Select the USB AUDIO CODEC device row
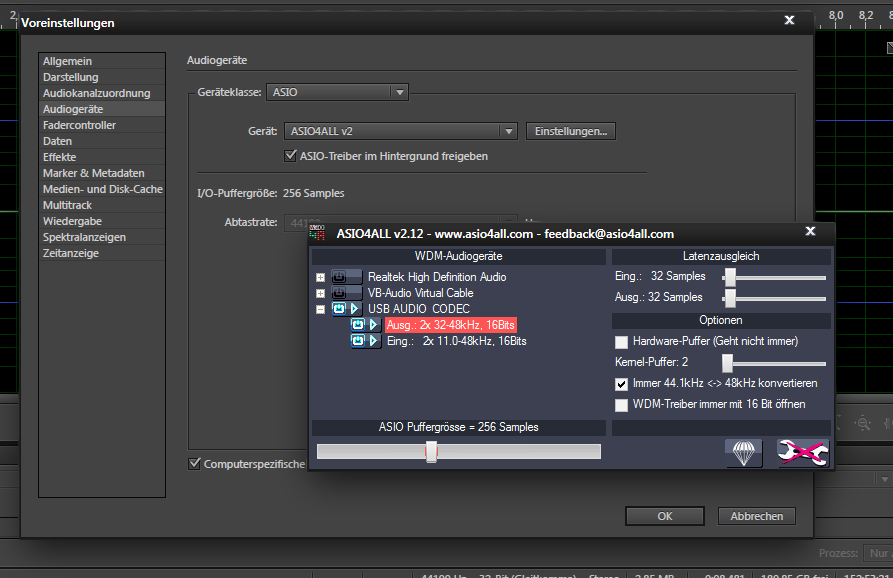The width and height of the screenshot is (893, 578). pos(419,309)
